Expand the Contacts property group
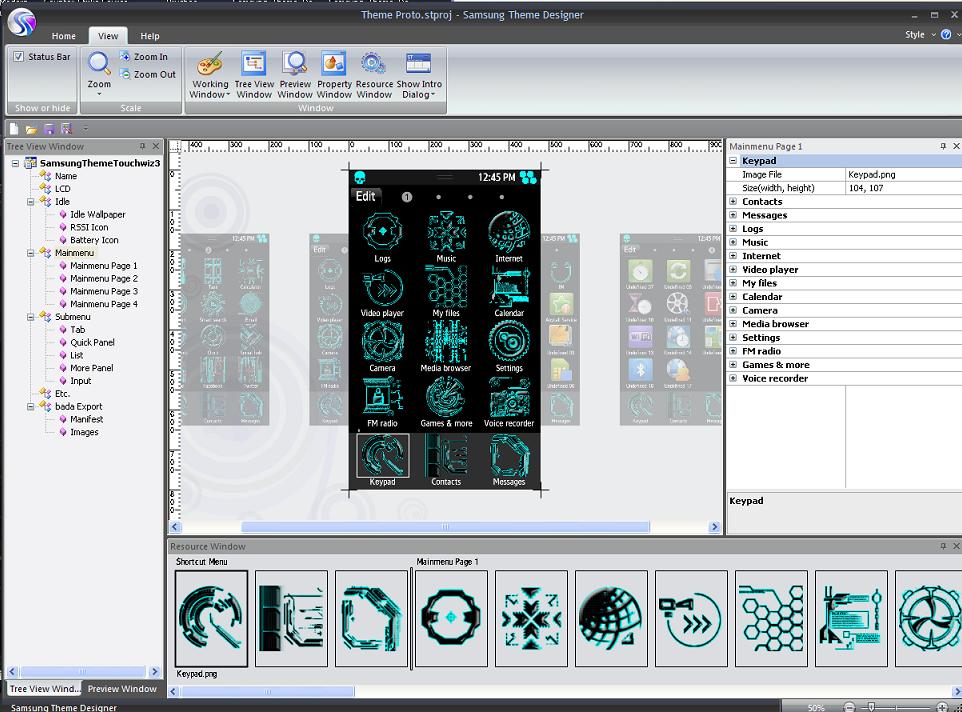Image resolution: width=962 pixels, height=712 pixels. click(733, 201)
